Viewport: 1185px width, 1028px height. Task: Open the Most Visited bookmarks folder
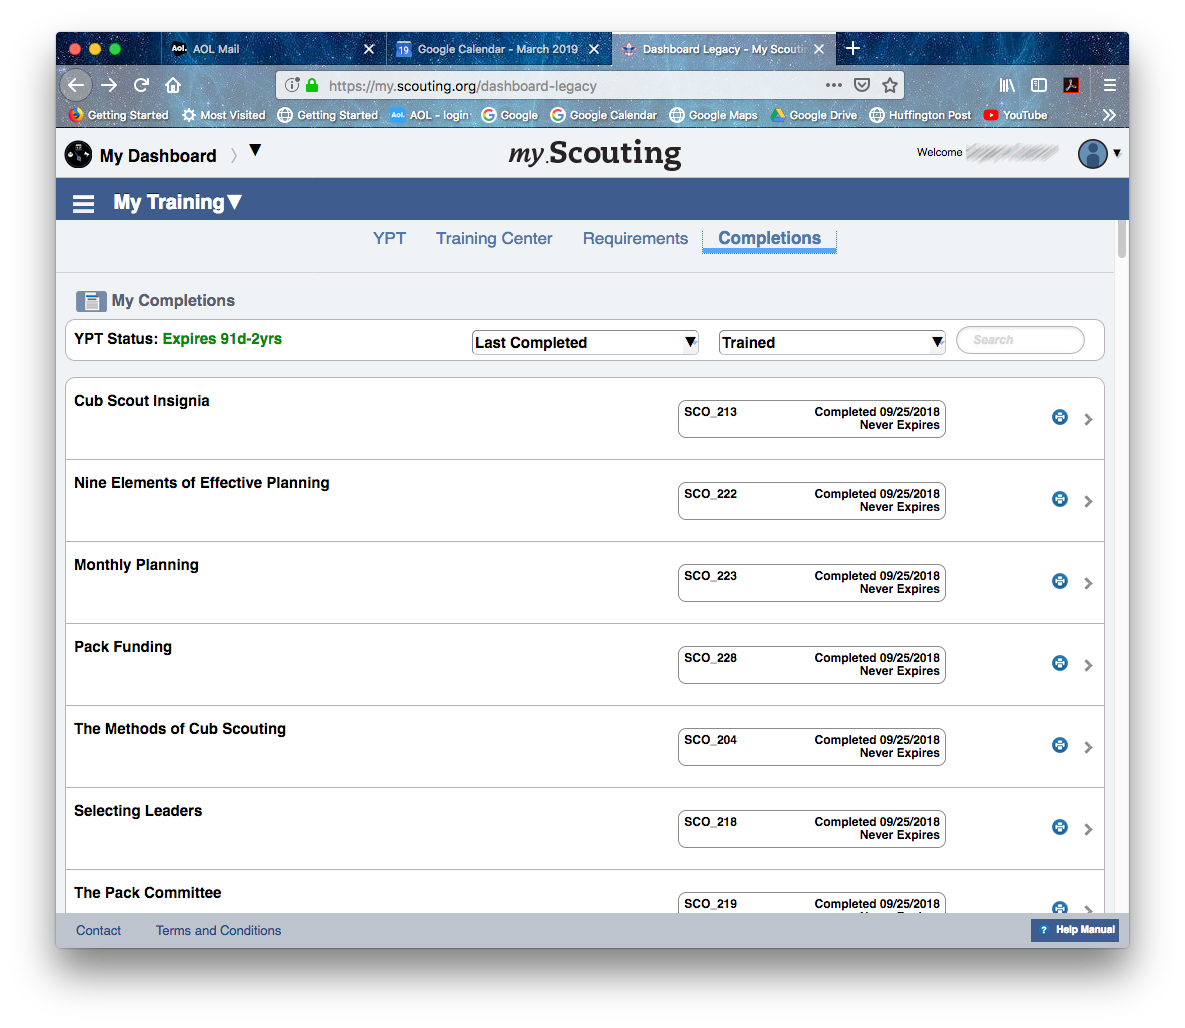pos(224,115)
